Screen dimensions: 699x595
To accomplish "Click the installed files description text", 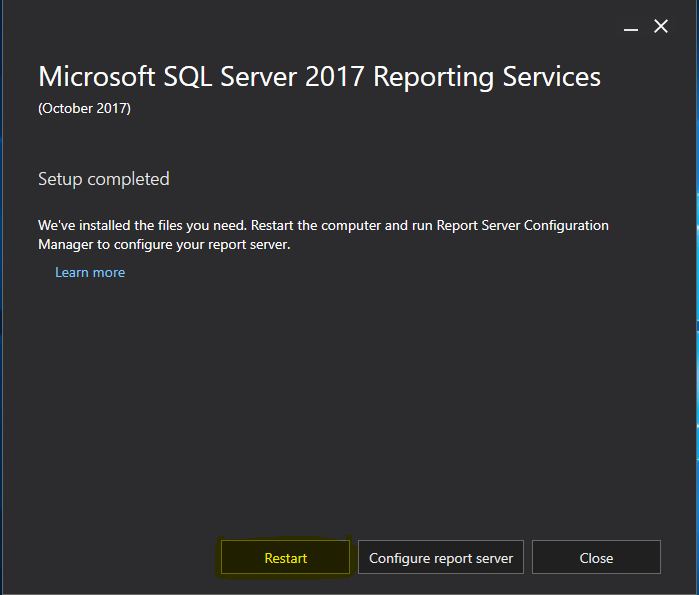I will point(323,235).
